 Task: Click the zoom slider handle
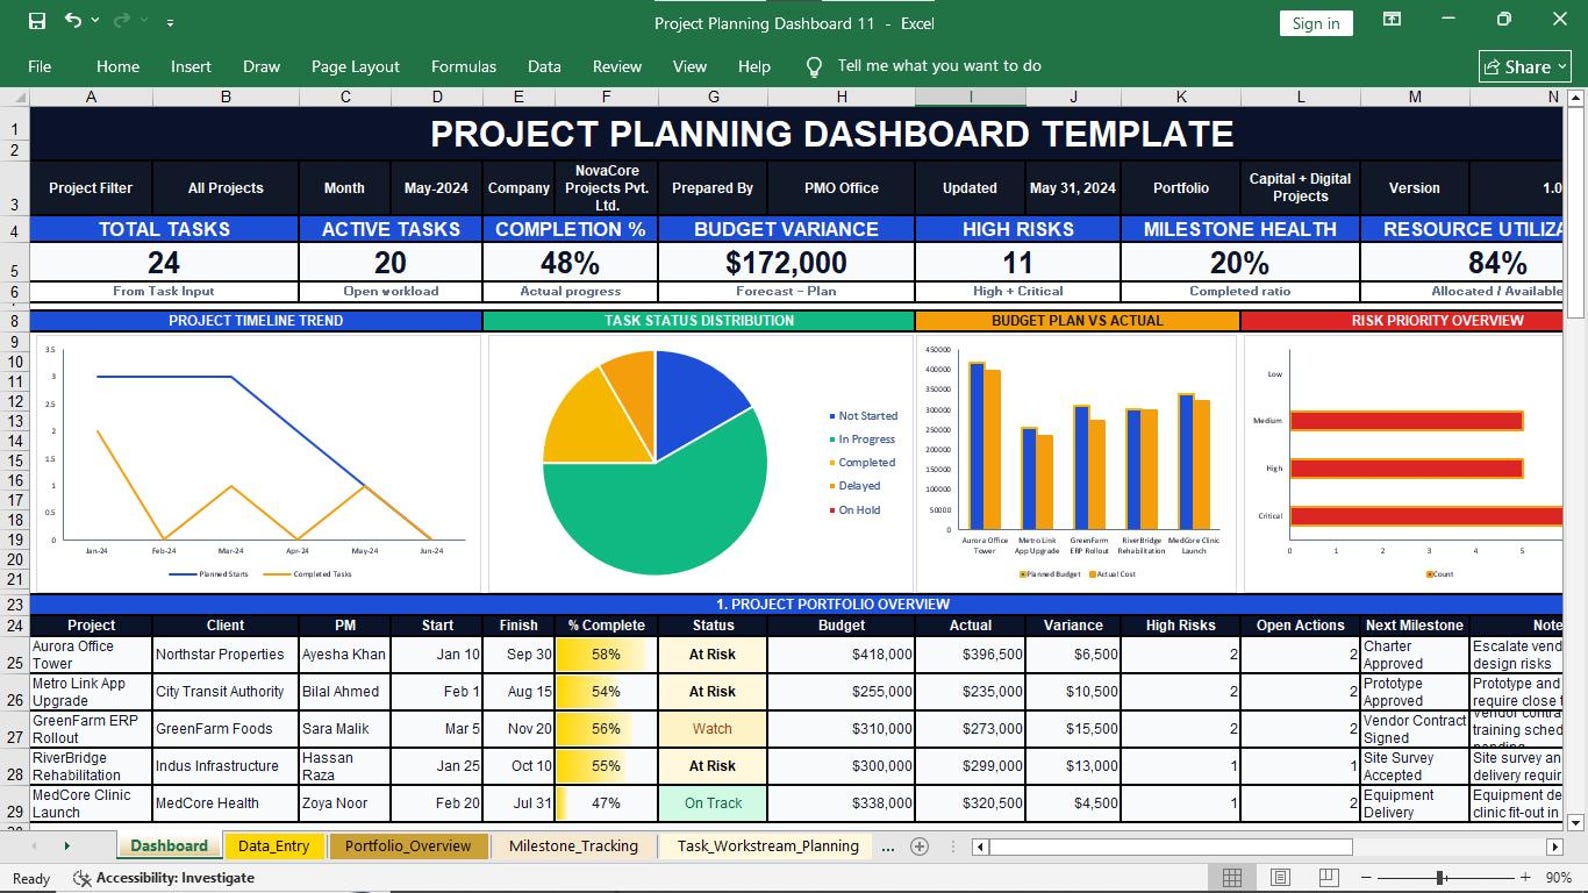1441,877
